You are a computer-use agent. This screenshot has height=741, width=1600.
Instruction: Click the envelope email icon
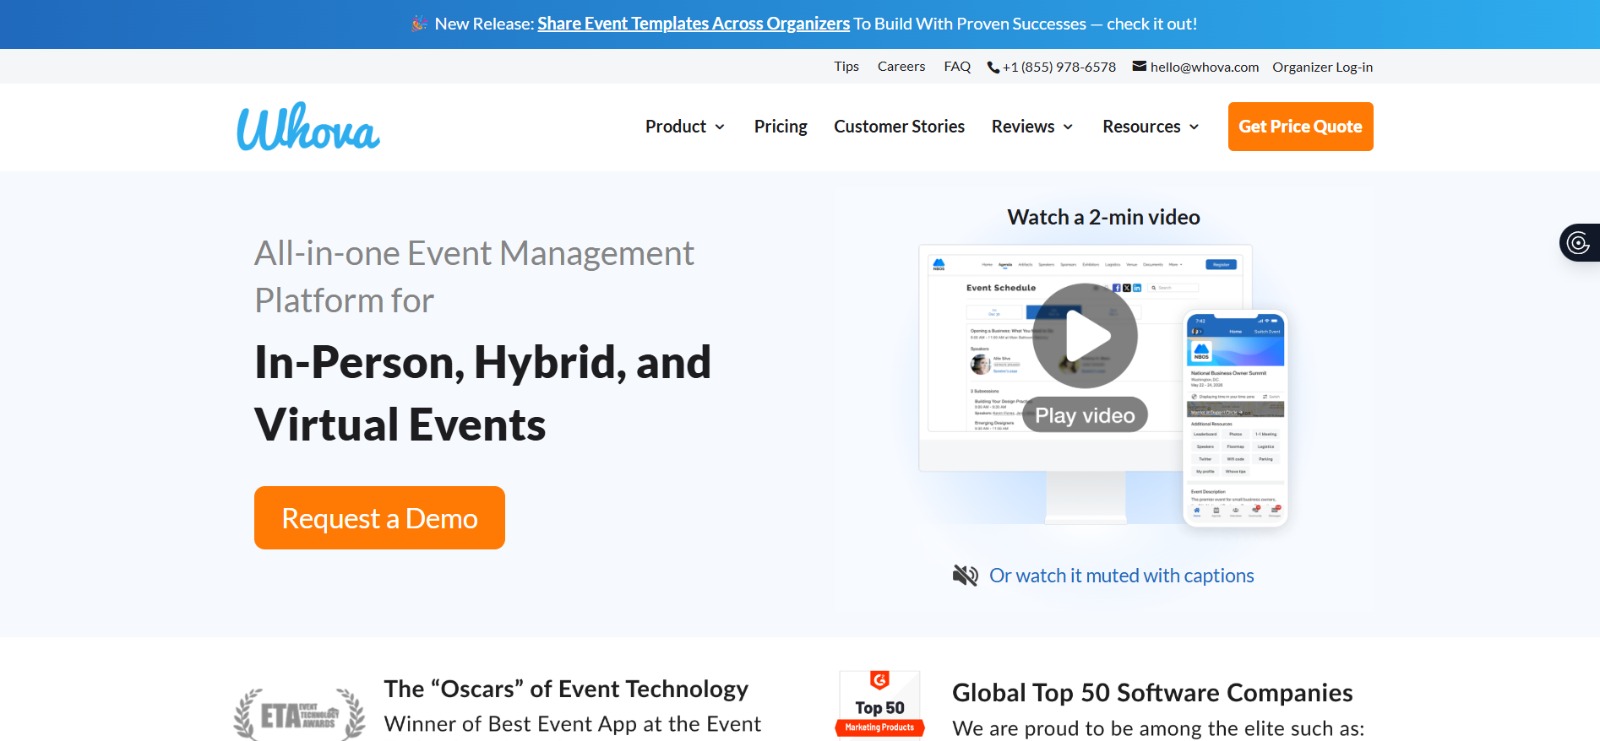coord(1139,67)
